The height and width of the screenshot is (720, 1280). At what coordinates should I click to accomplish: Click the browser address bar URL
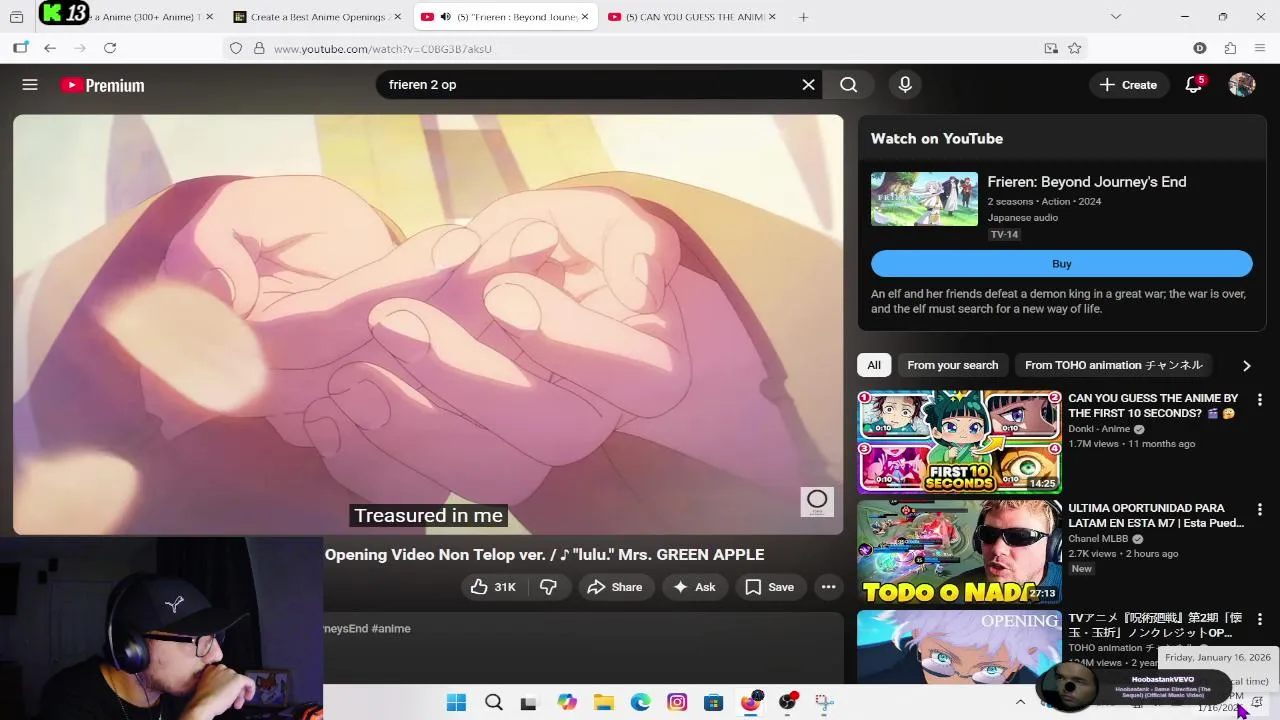pos(382,48)
